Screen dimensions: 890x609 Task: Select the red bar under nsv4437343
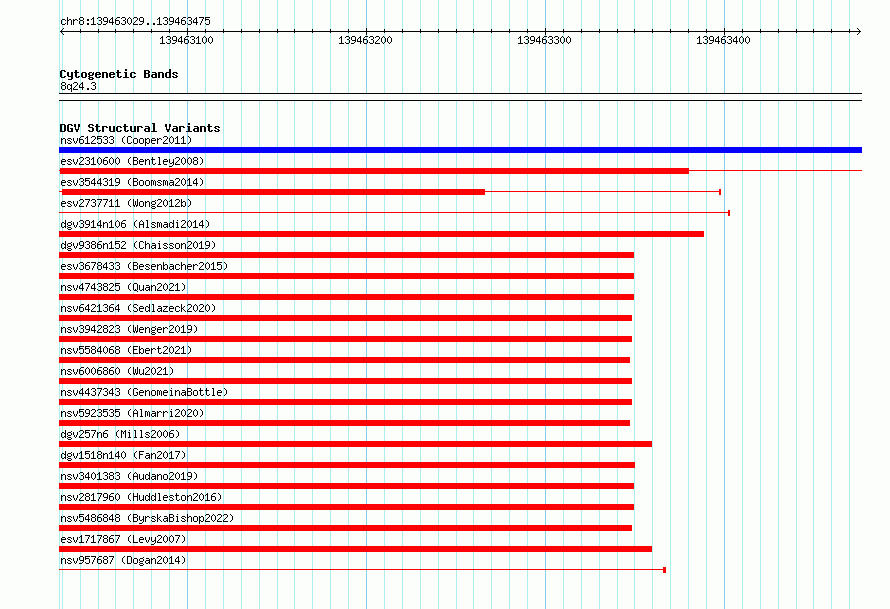(x=346, y=402)
